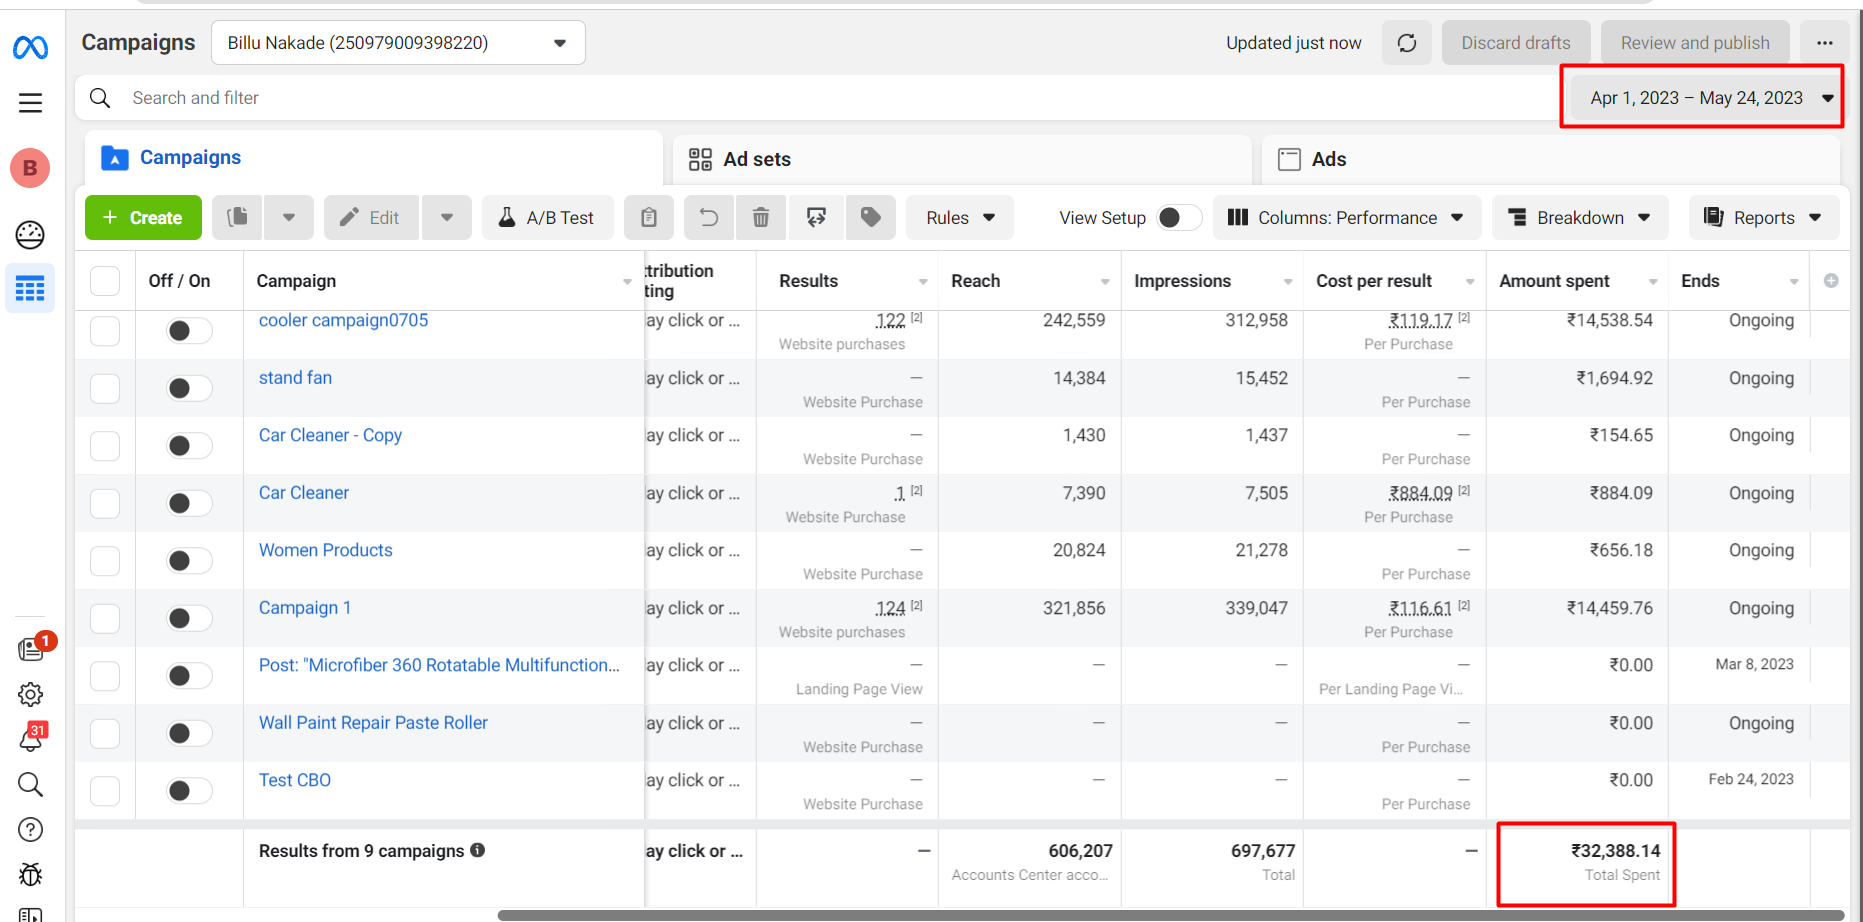The height and width of the screenshot is (922, 1863).
Task: Open the settings gear in sidebar
Action: pyautogui.click(x=31, y=694)
